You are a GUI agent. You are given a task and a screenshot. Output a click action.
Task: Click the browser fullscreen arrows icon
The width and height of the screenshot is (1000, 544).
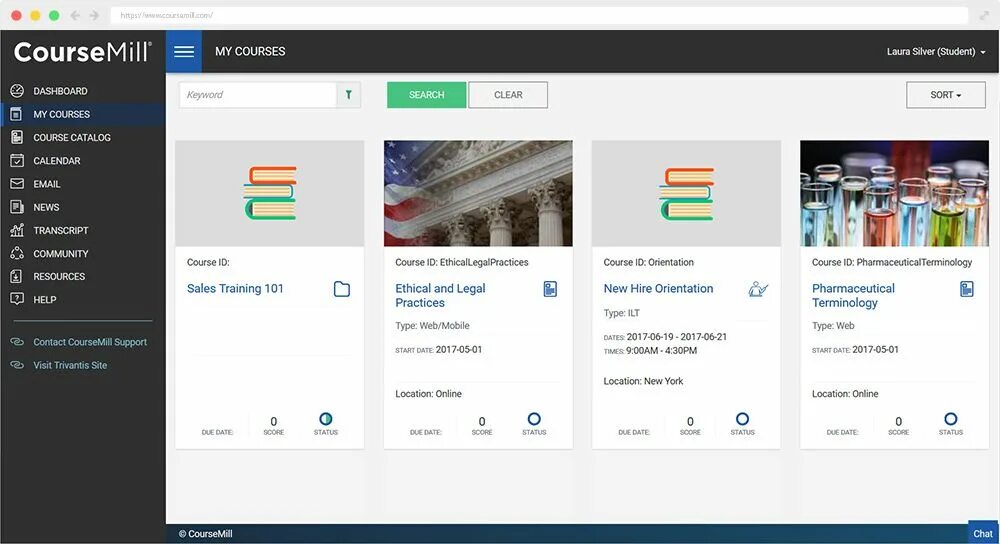984,15
